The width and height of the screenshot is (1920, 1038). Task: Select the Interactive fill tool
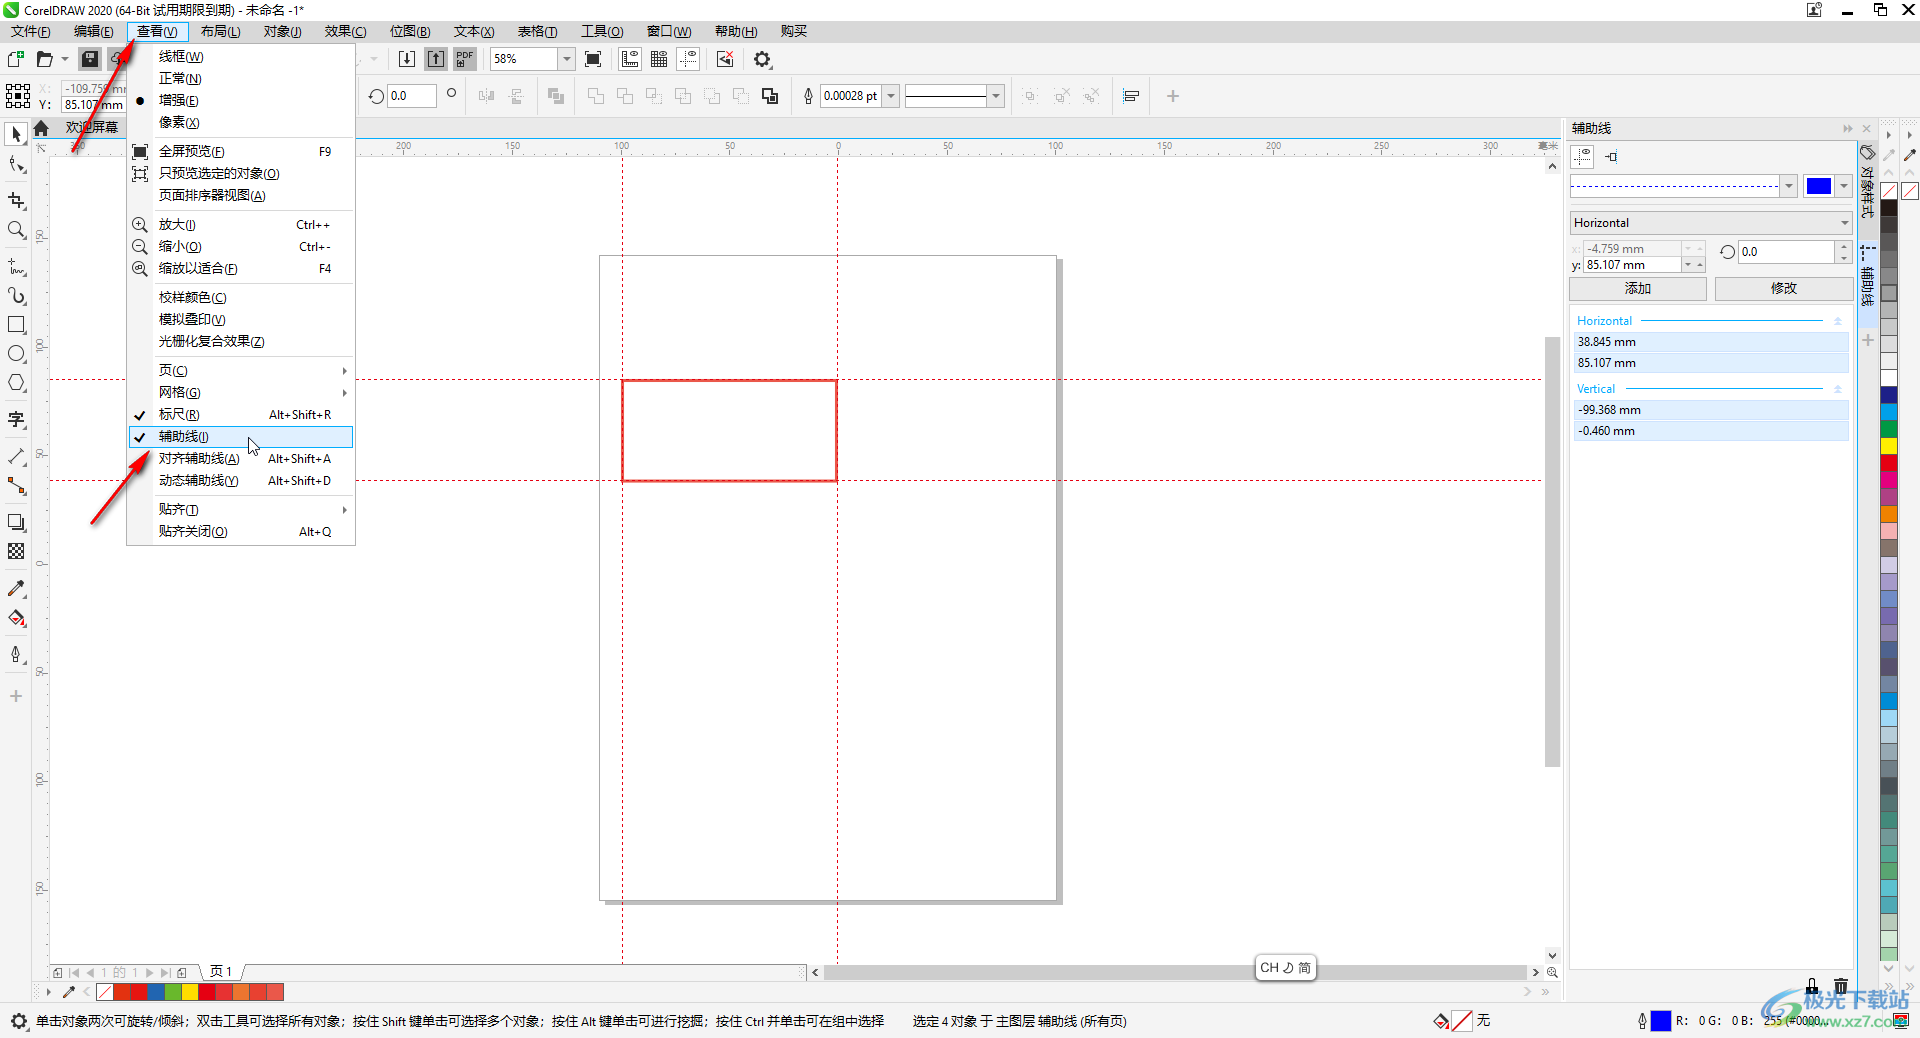pos(16,618)
